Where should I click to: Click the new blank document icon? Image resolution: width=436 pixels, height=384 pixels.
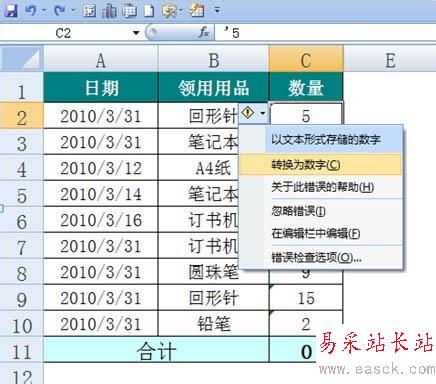click(x=149, y=11)
